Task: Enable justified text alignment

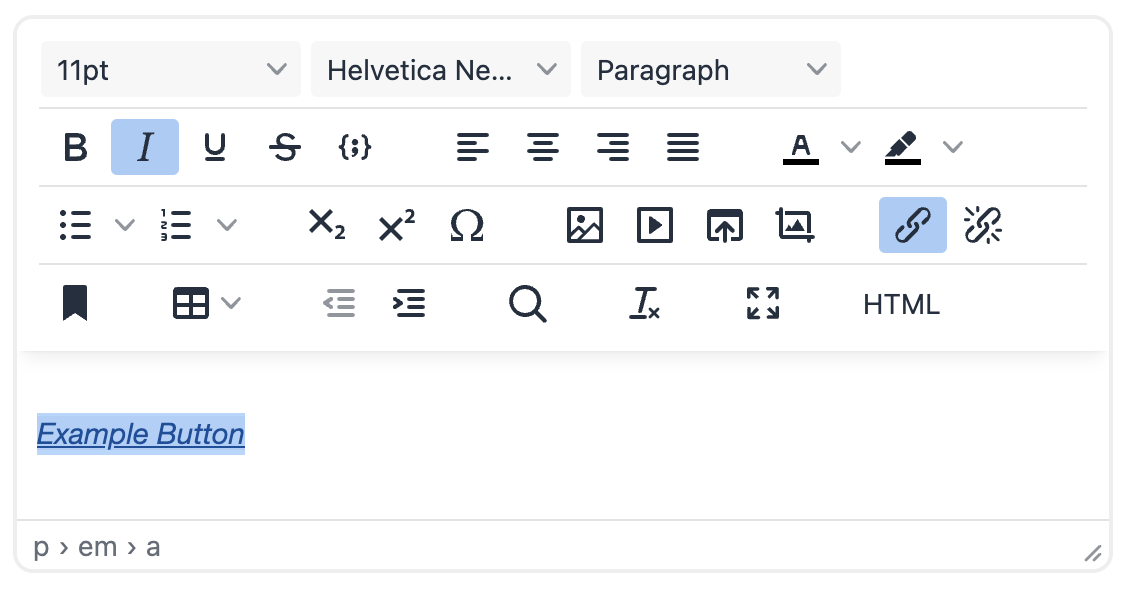Action: (x=683, y=147)
